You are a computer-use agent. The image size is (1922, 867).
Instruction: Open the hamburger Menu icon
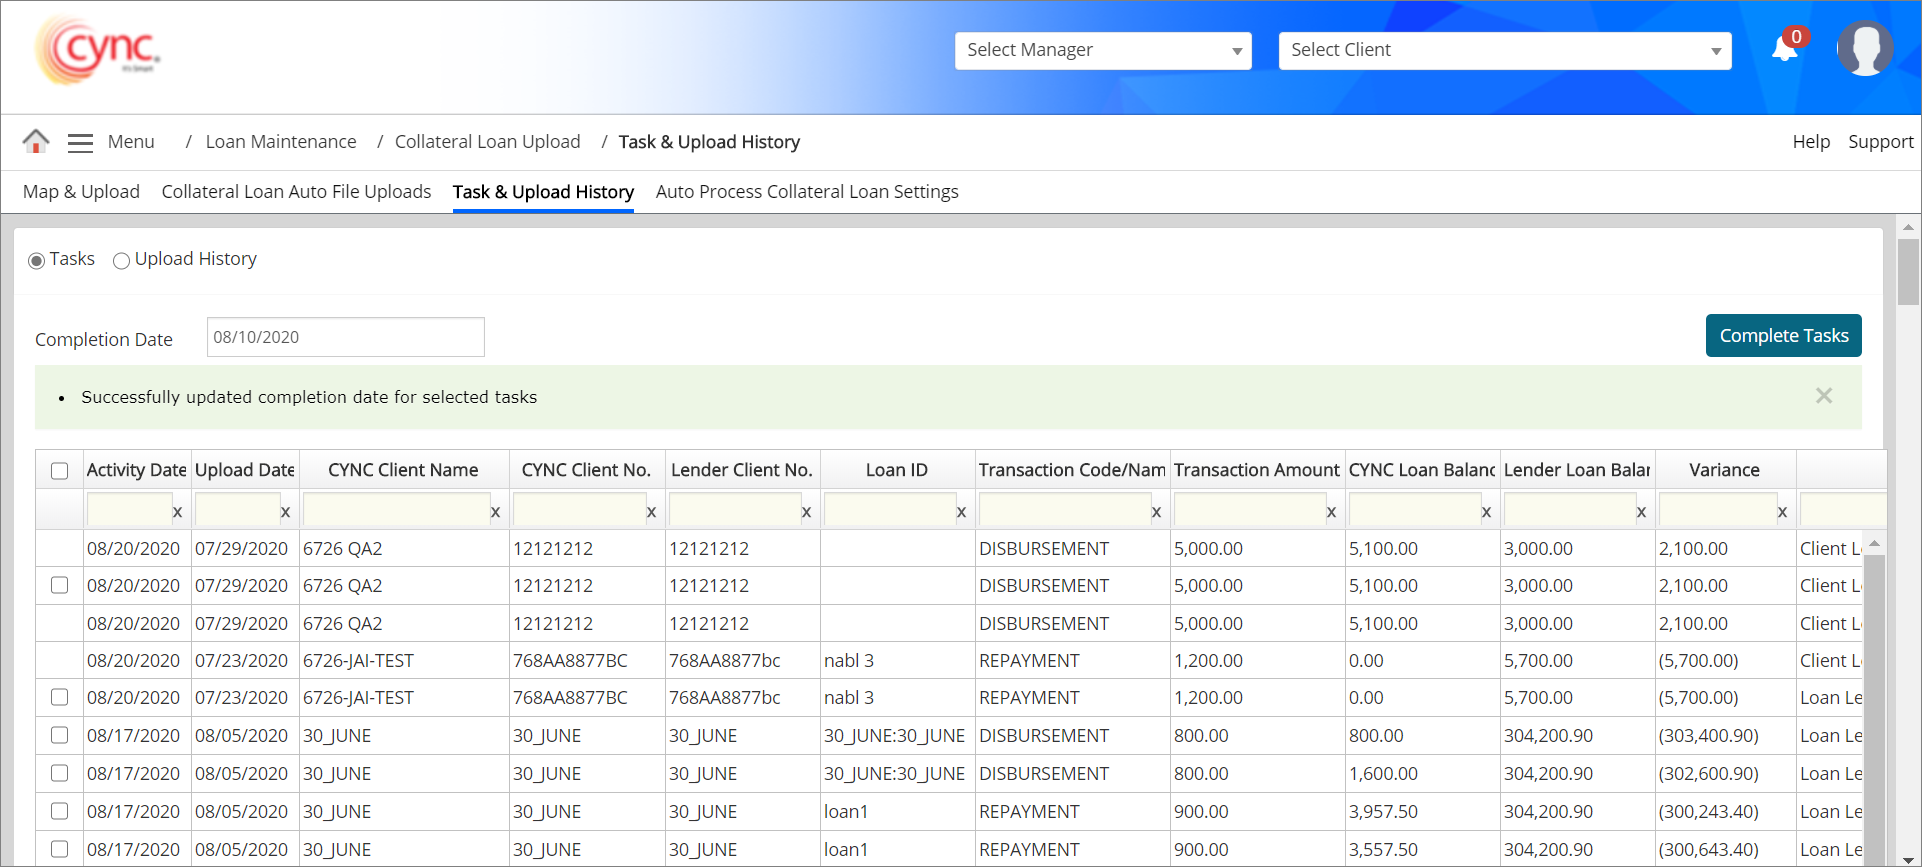(80, 143)
